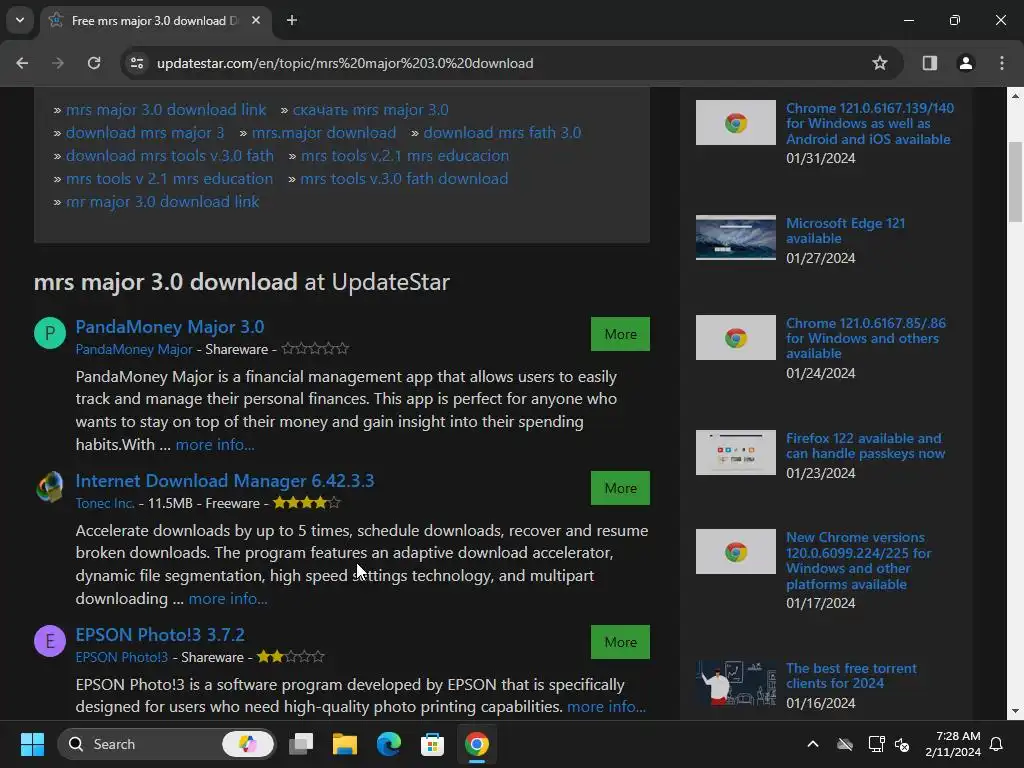Go back to the previous page
This screenshot has width=1024, height=768.
point(22,63)
